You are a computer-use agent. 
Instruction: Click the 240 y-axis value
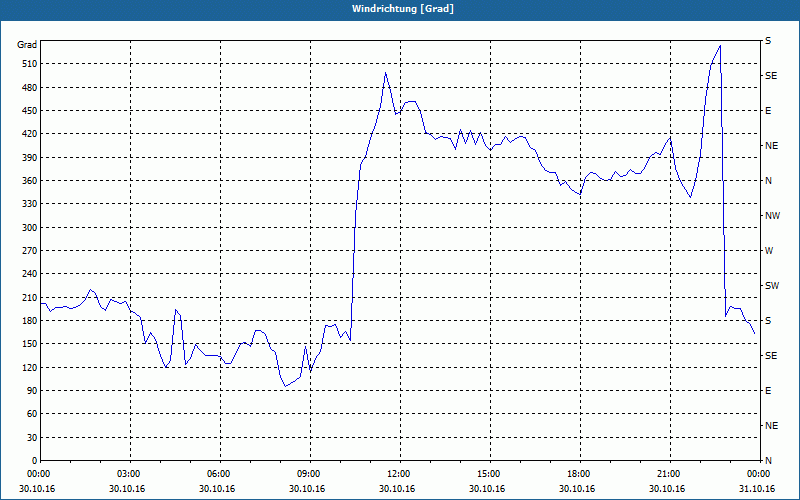(x=30, y=274)
